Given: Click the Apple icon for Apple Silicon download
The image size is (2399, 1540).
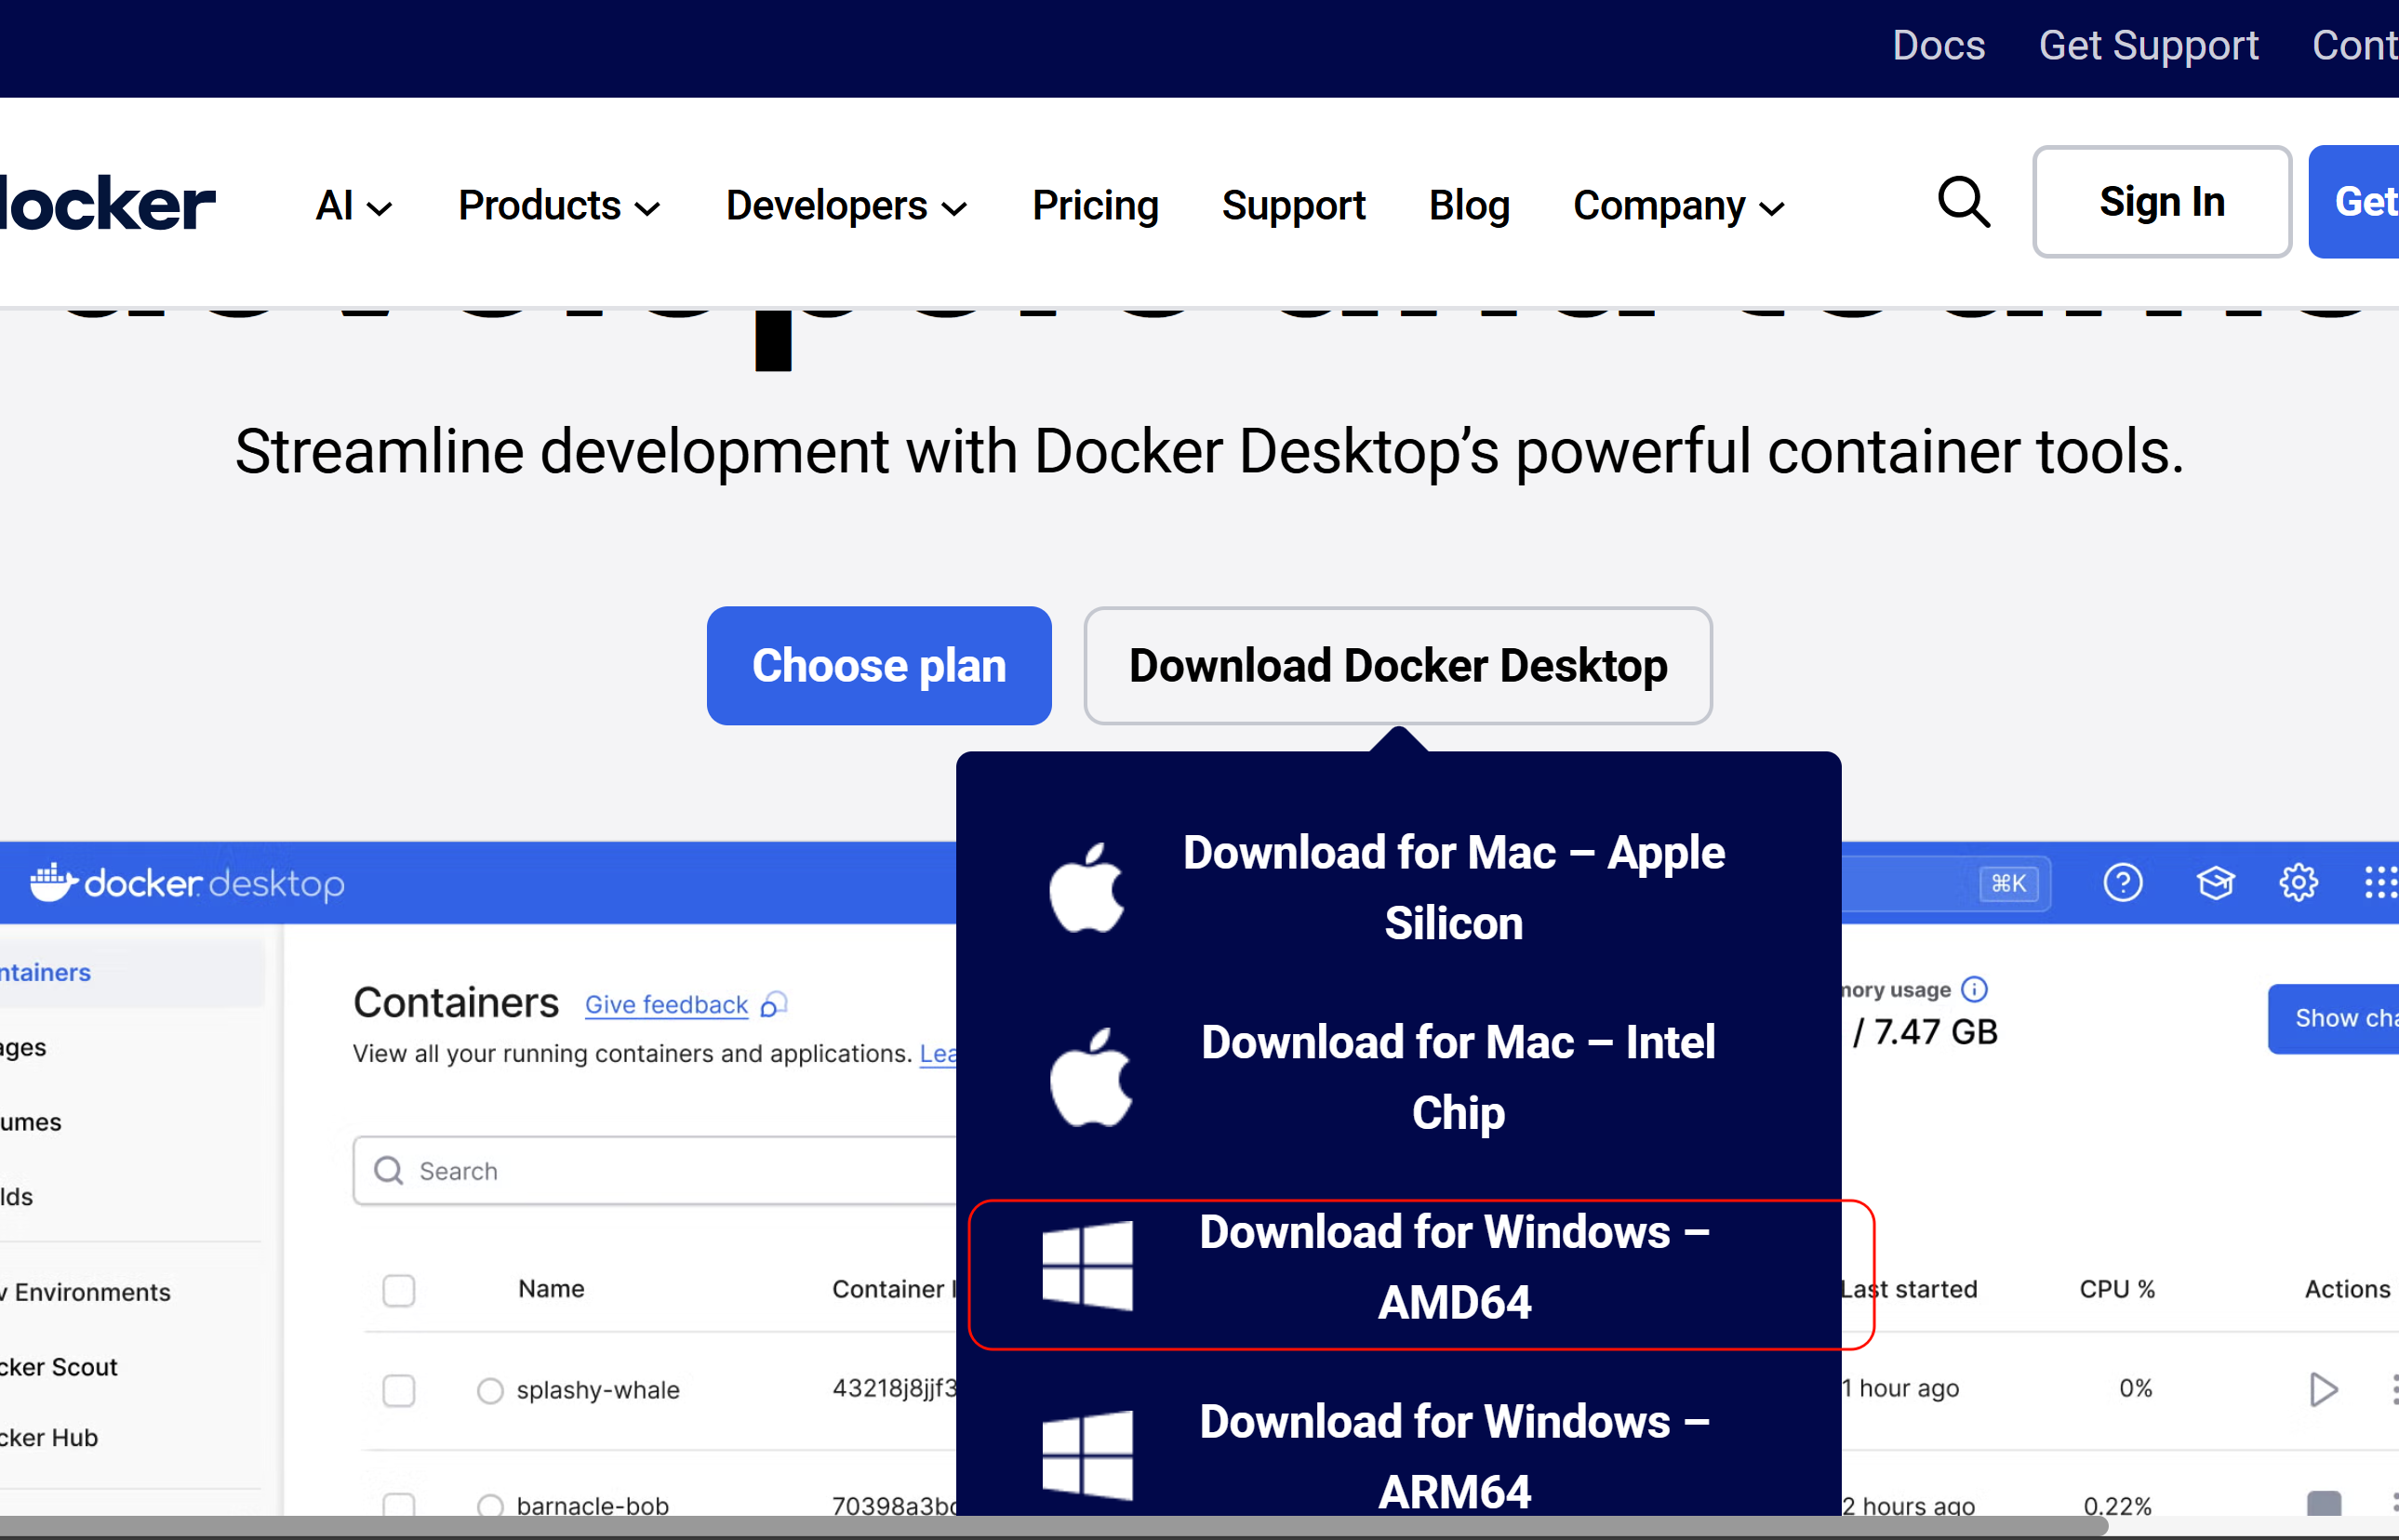Looking at the screenshot, I should pyautogui.click(x=1087, y=887).
